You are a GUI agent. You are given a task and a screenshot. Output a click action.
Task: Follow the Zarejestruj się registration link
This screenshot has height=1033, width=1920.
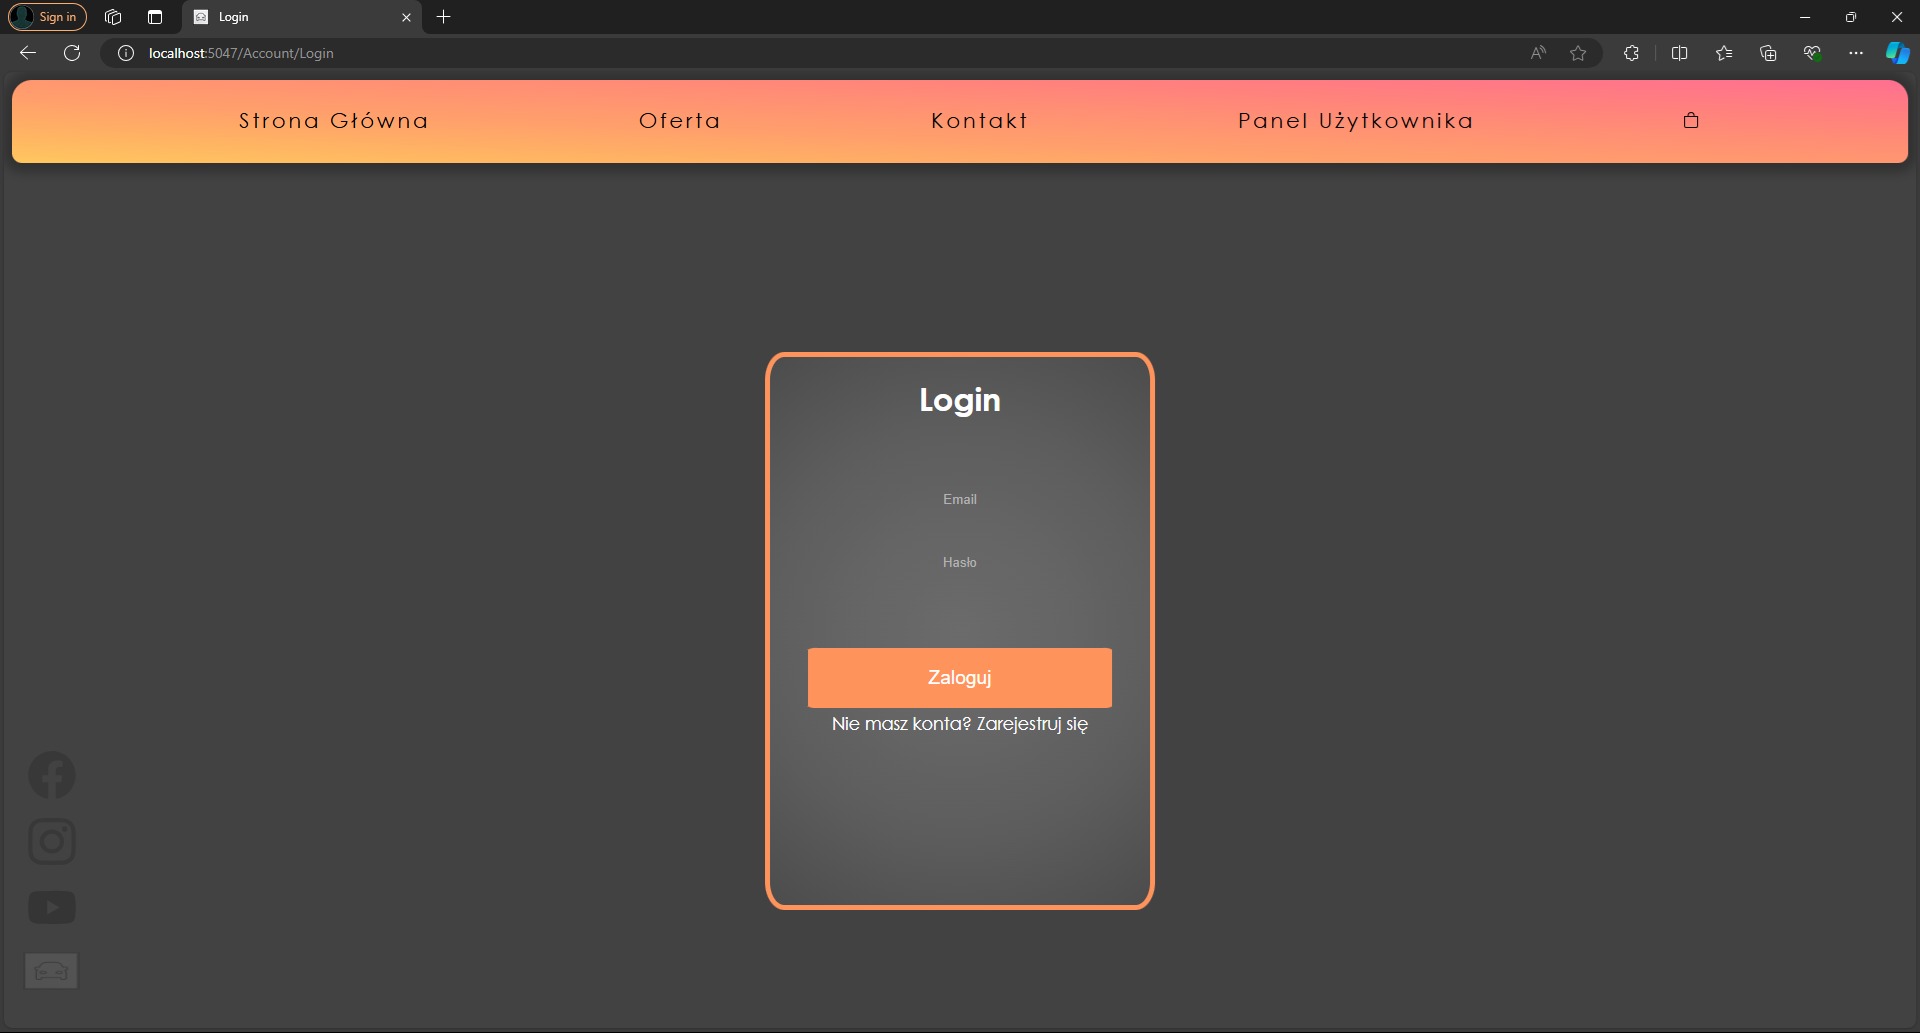click(x=1031, y=724)
